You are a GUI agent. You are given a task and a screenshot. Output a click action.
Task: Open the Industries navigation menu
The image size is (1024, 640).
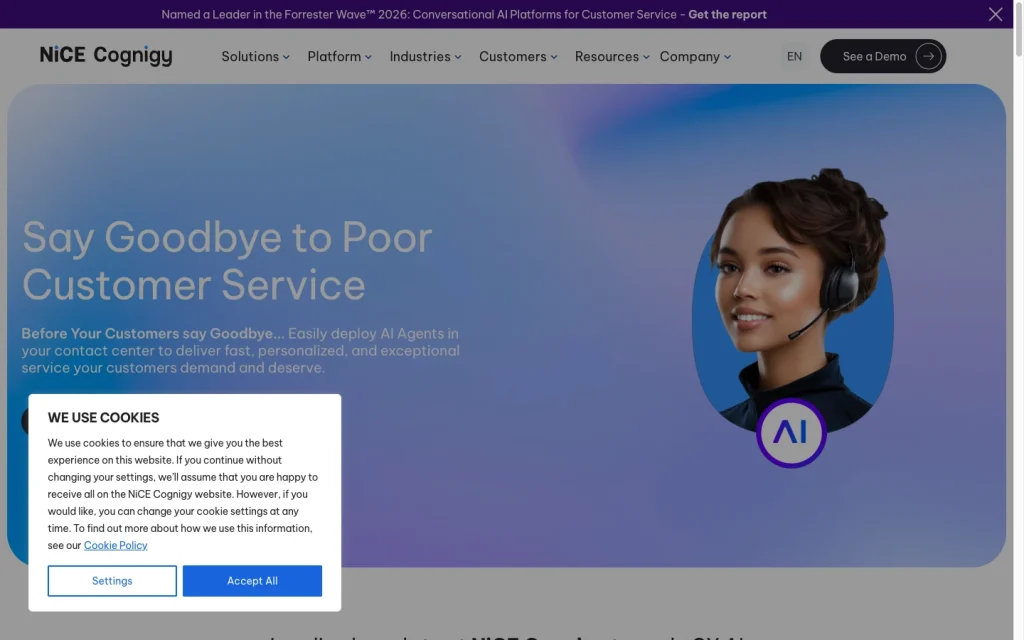426,57
